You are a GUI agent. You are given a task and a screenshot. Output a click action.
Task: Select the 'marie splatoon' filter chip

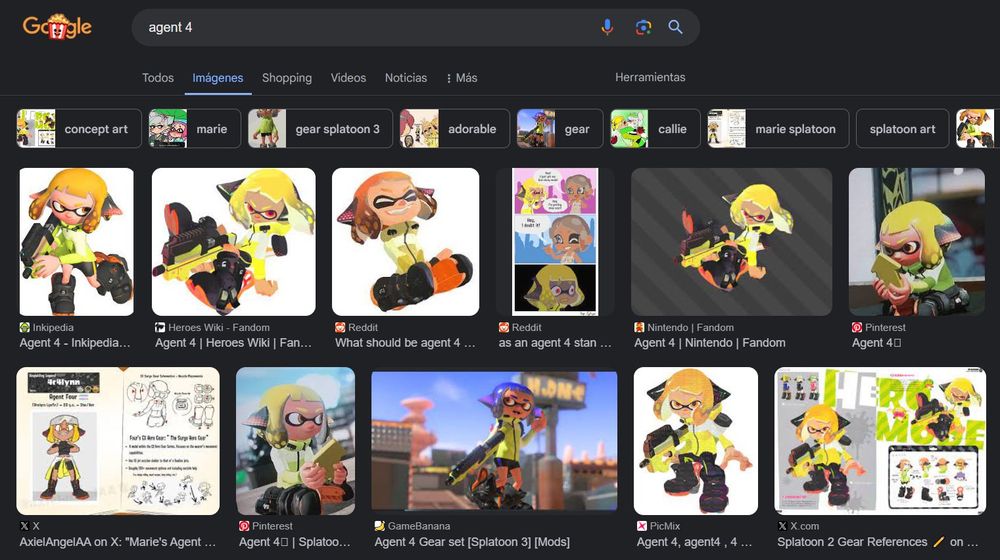778,128
